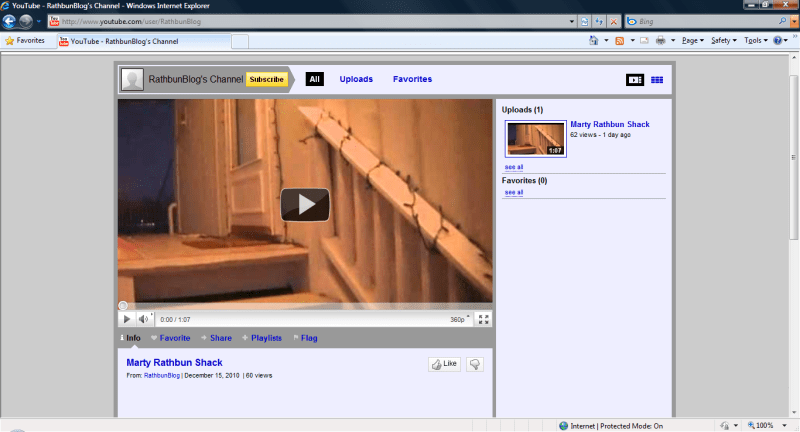This screenshot has width=800, height=432.
Task: Click the thumbs down dislike icon
Action: (474, 365)
